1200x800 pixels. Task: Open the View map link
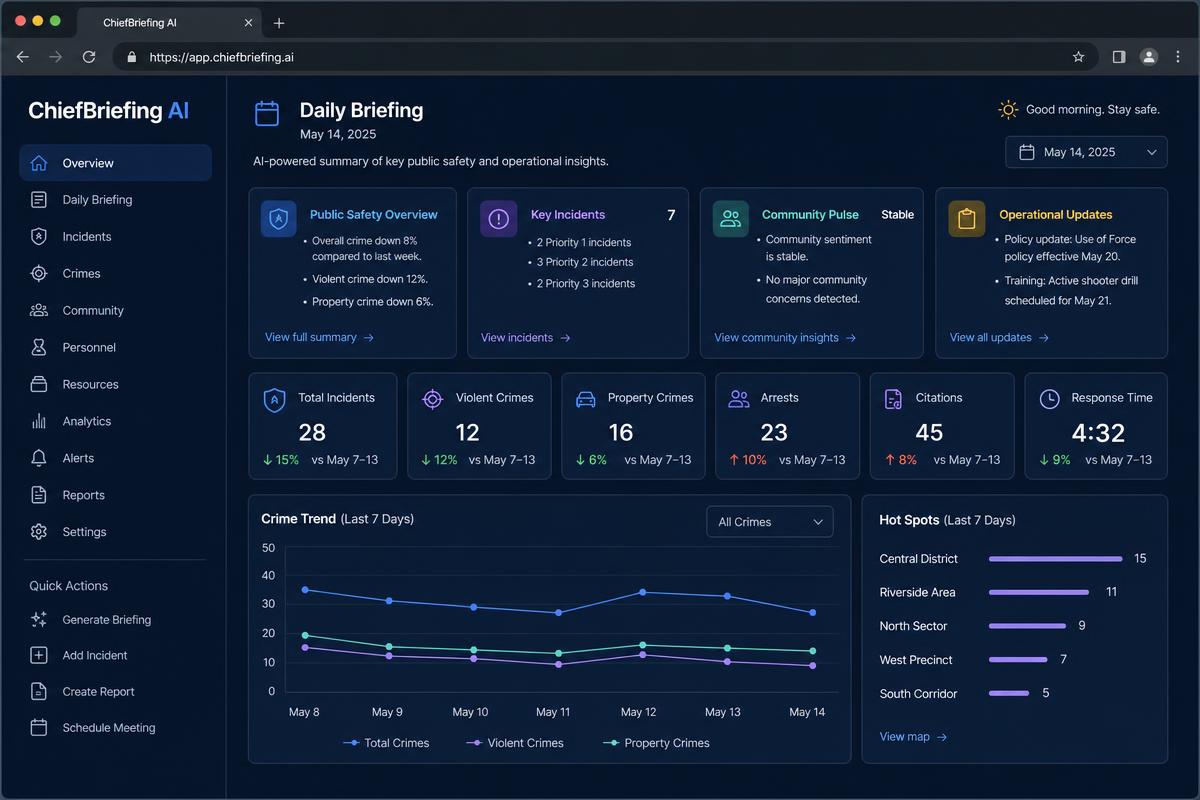point(913,737)
